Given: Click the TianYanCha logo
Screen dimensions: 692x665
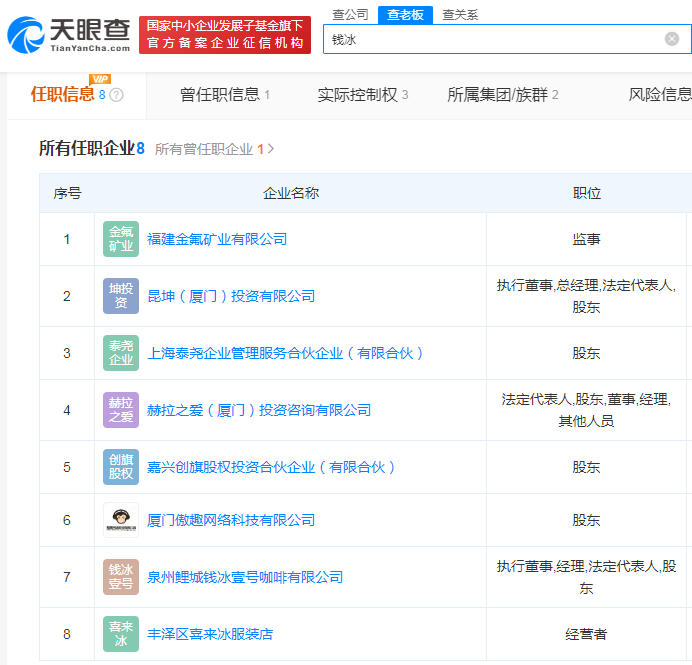Looking at the screenshot, I should click(68, 34).
